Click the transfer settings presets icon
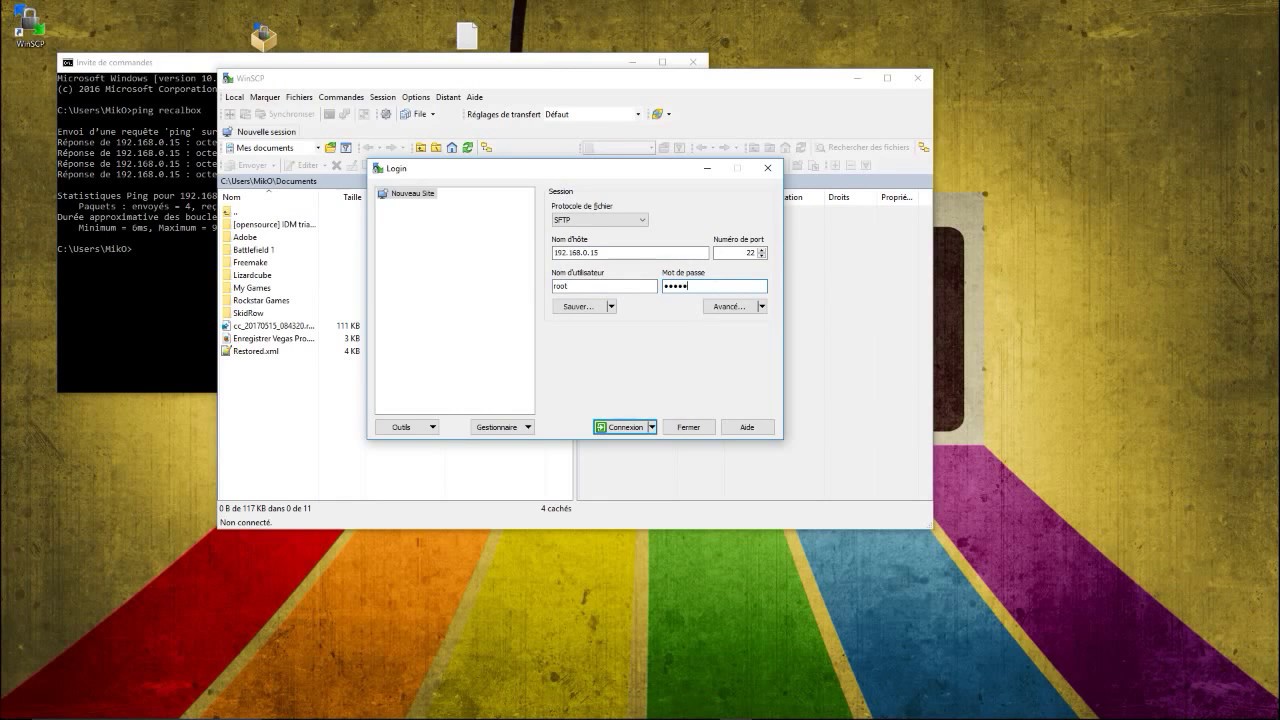 (x=657, y=114)
